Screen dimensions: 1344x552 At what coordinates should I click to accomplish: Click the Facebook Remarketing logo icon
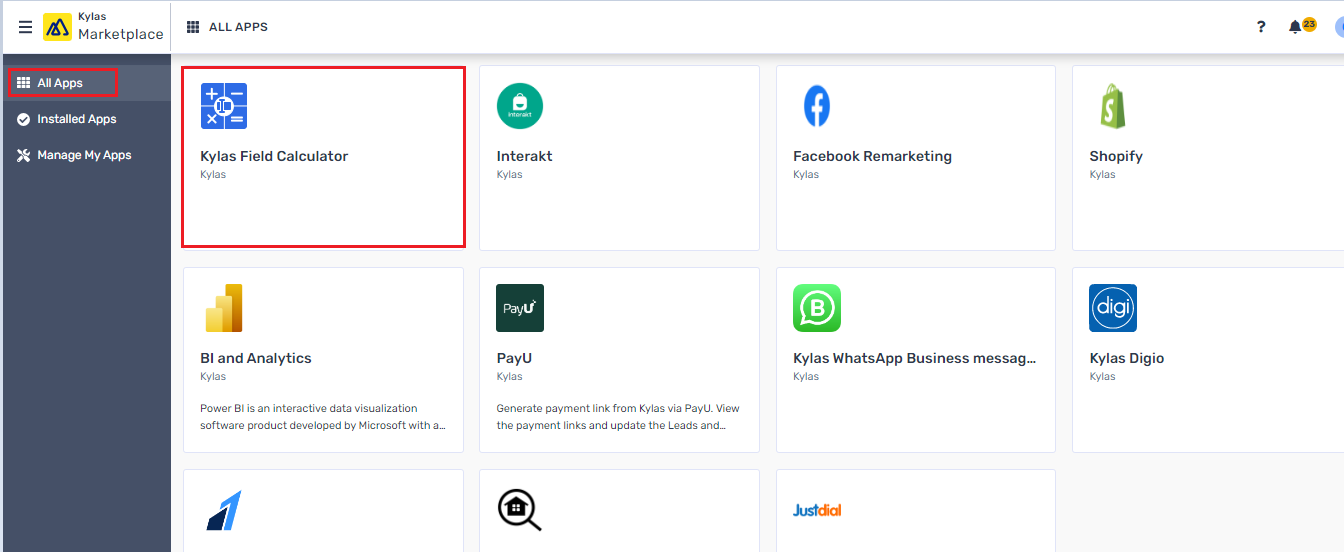[x=816, y=106]
